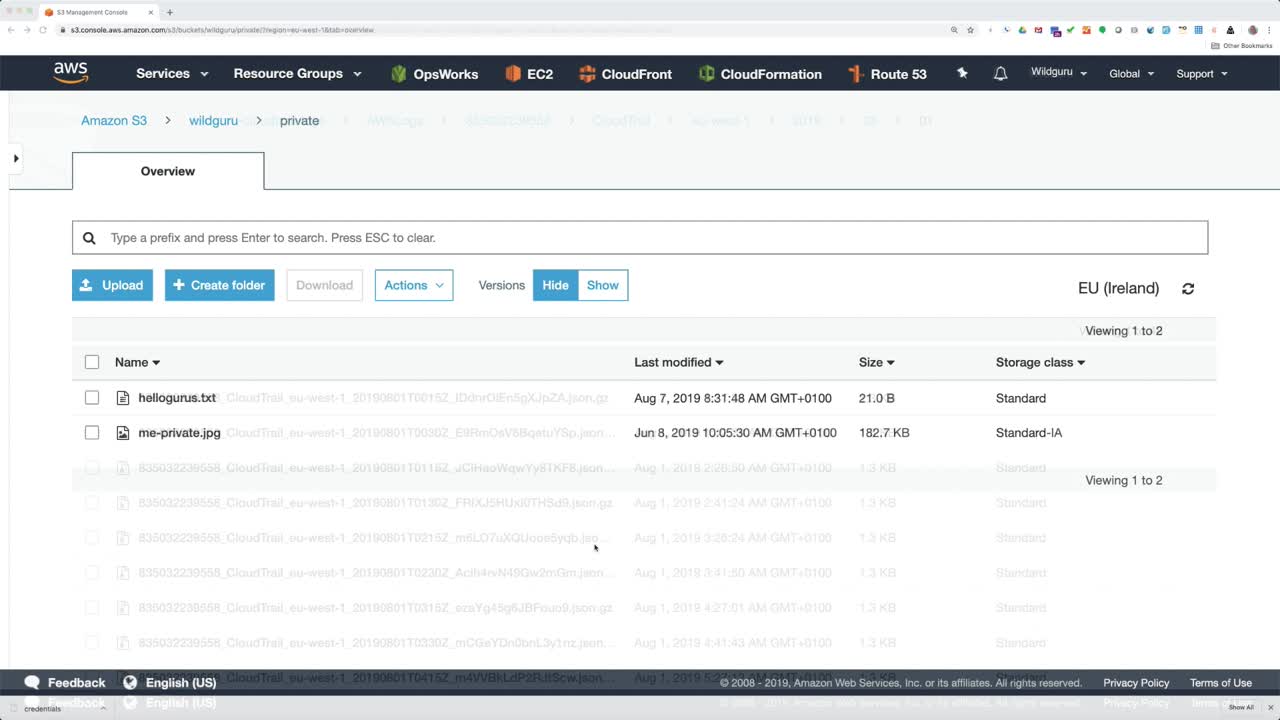Viewport: 1280px width, 720px height.
Task: Open the Route 53 shortcut icon
Action: point(855,74)
